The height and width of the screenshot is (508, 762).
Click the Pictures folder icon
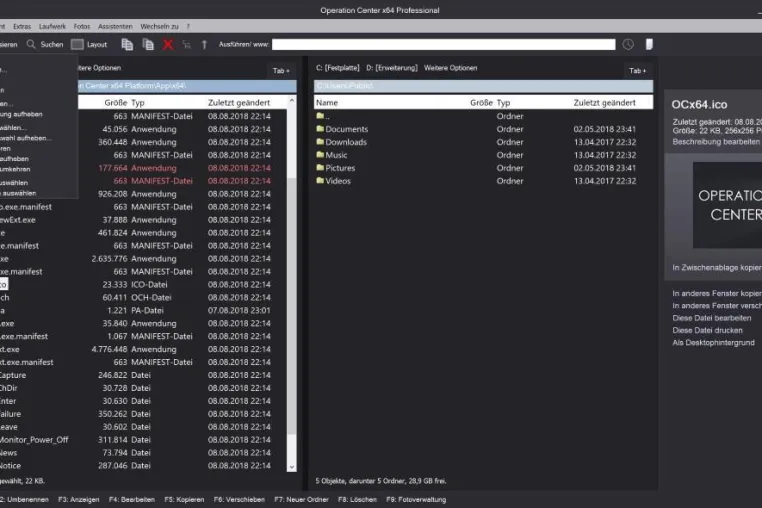pyautogui.click(x=320, y=167)
